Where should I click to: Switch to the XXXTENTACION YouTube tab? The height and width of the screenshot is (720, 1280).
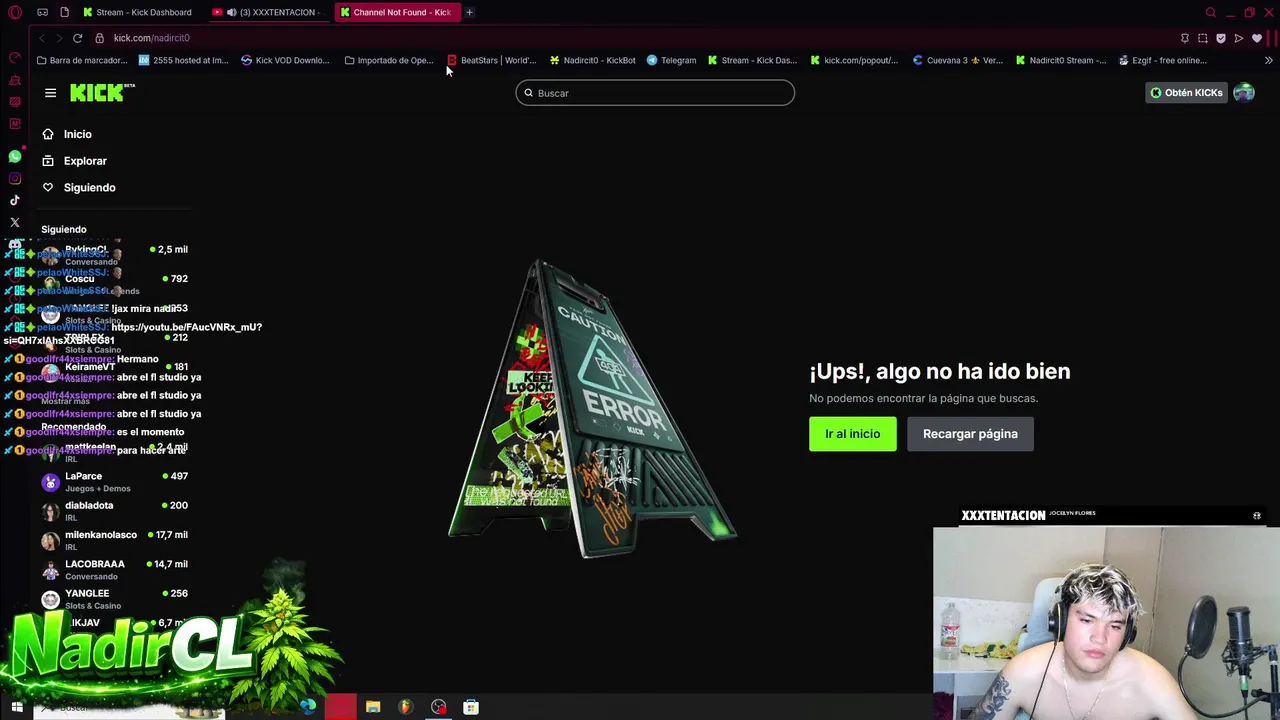[266, 12]
